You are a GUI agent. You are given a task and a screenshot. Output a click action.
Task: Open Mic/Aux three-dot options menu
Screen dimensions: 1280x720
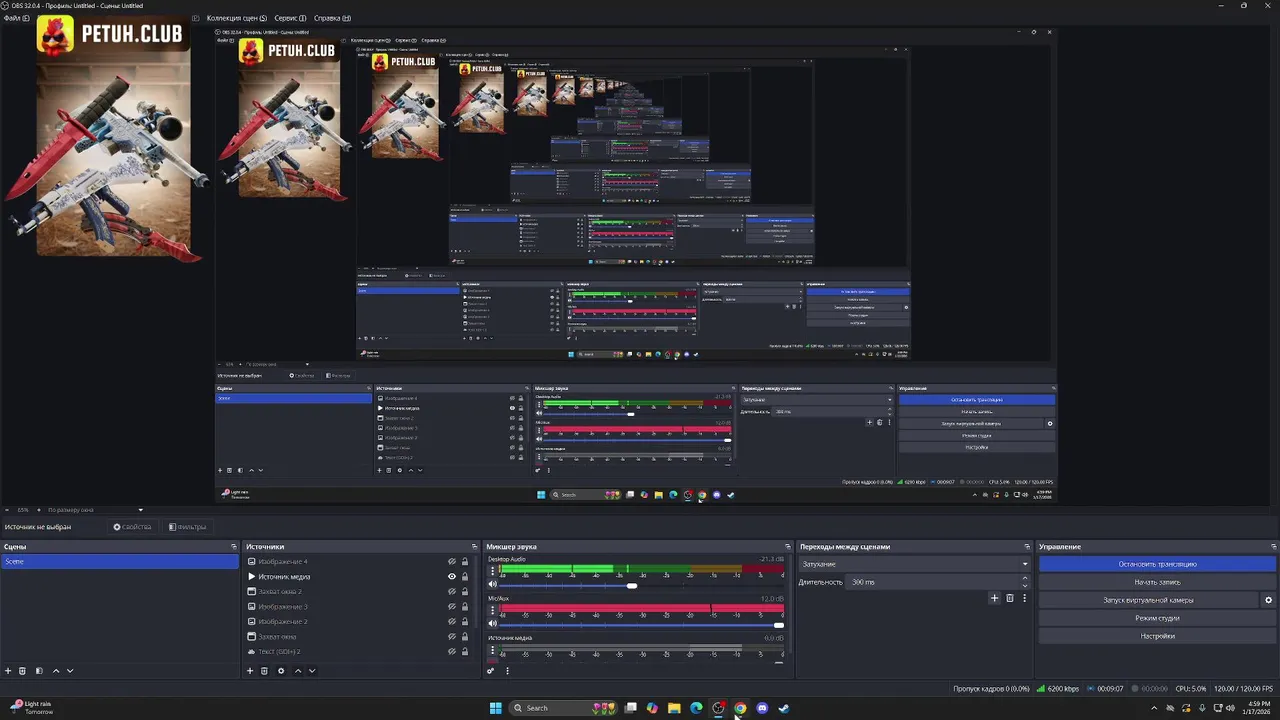(x=491, y=611)
